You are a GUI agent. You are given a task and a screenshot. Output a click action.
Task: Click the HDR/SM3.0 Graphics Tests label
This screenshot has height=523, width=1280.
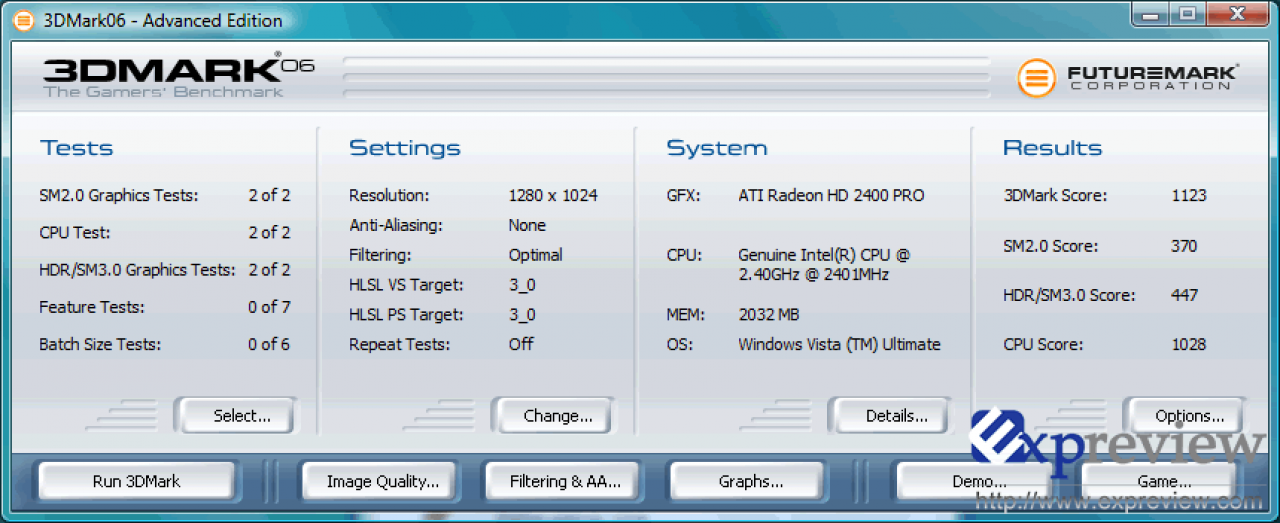pyautogui.click(x=137, y=270)
